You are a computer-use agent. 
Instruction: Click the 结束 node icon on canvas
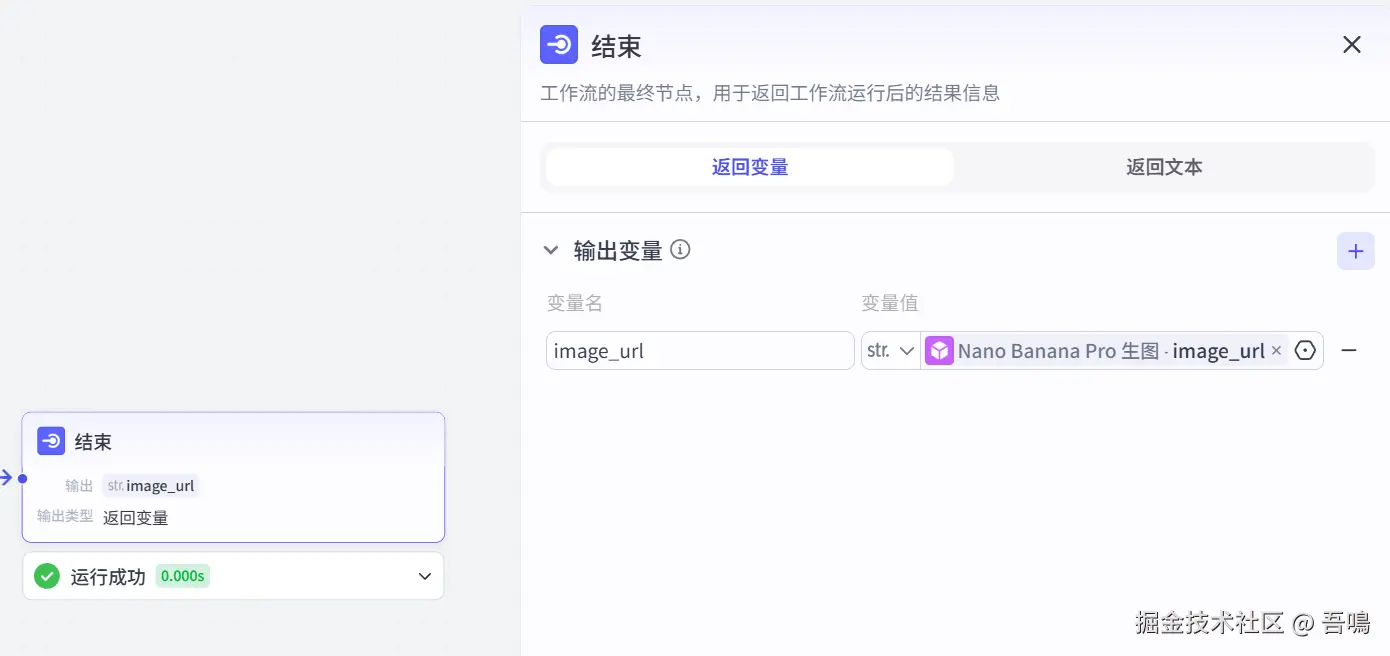coord(51,441)
